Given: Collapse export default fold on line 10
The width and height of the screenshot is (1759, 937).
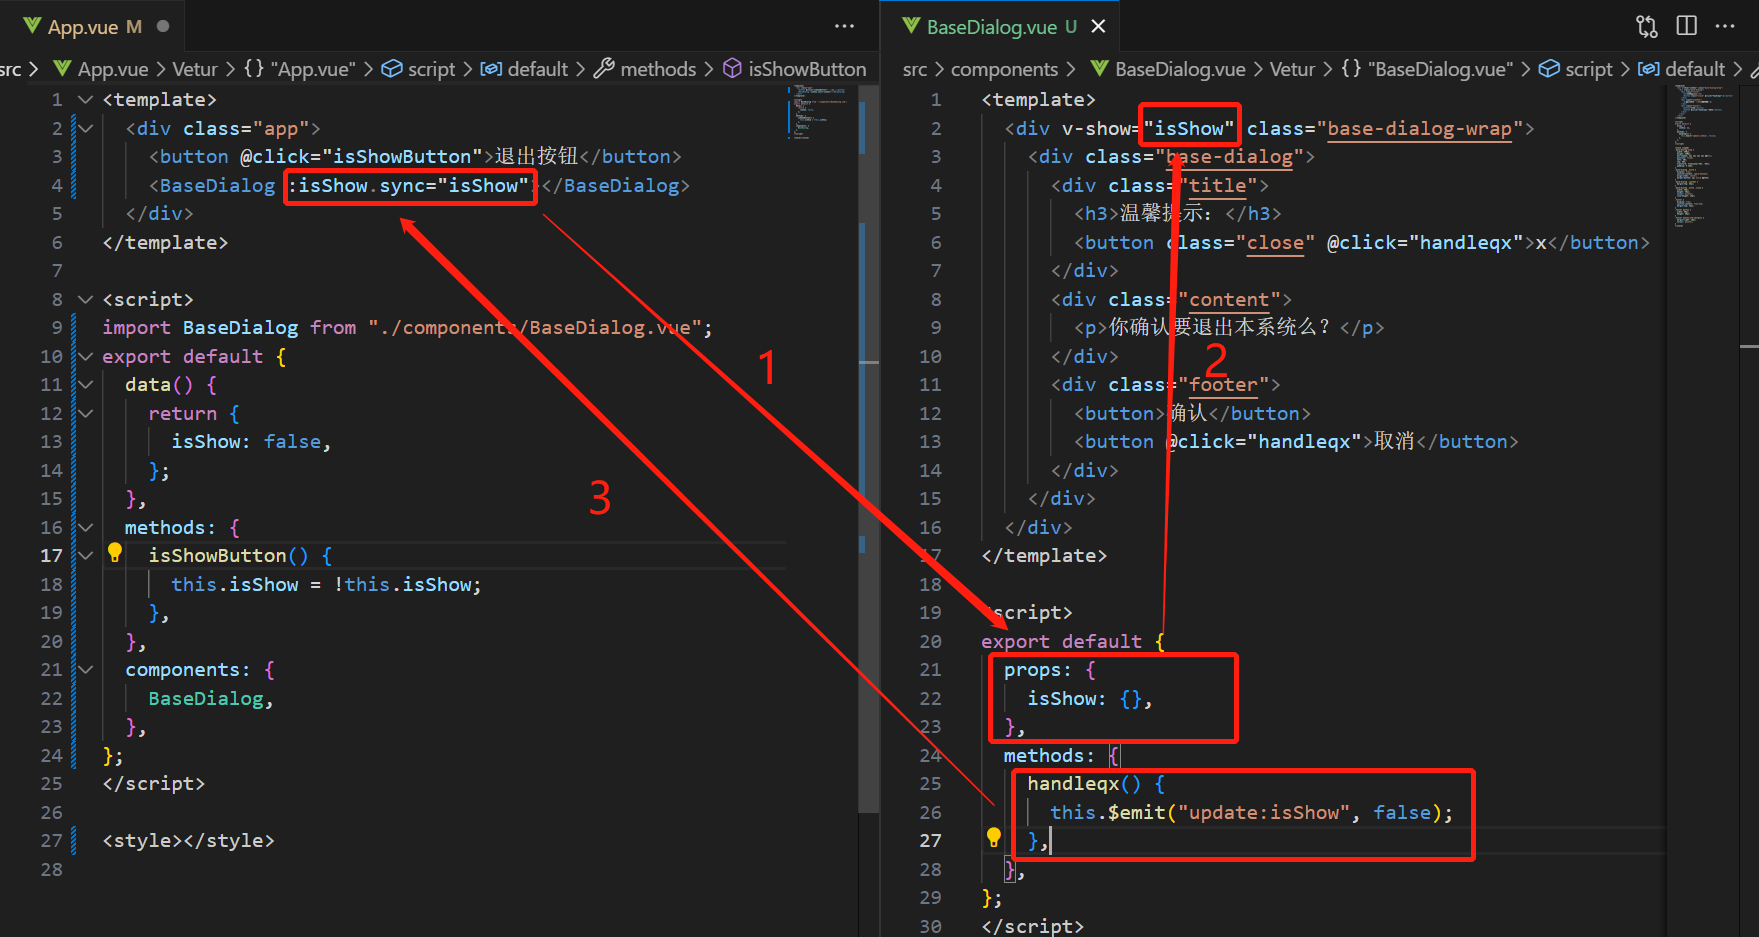Looking at the screenshot, I should point(86,356).
